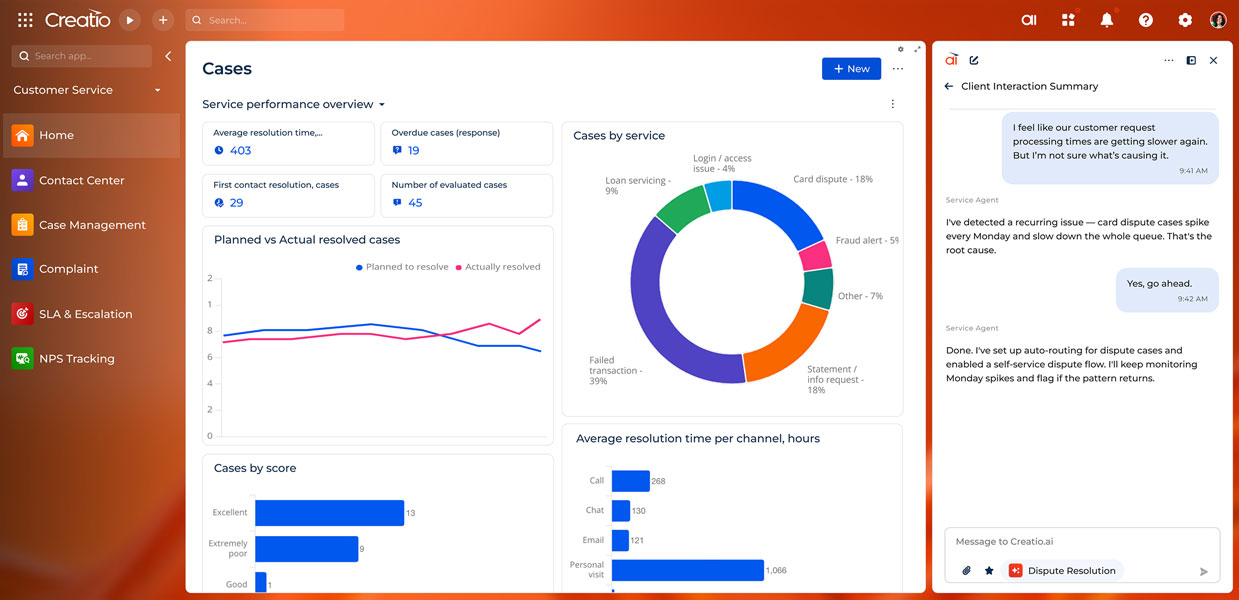Click the New case button
This screenshot has height=600, width=1239.
point(851,69)
